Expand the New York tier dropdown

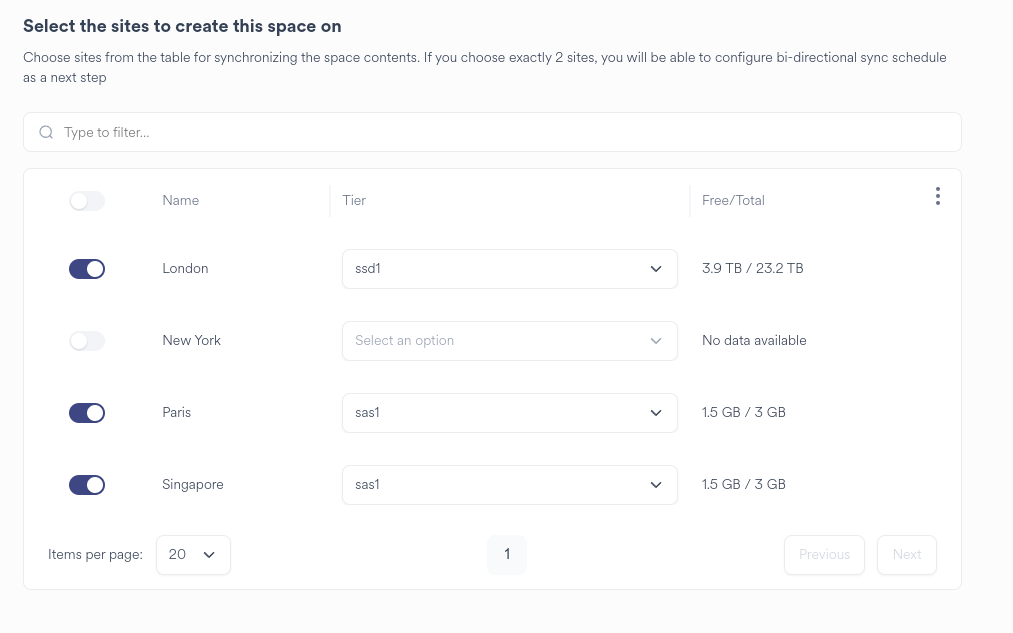(509, 341)
